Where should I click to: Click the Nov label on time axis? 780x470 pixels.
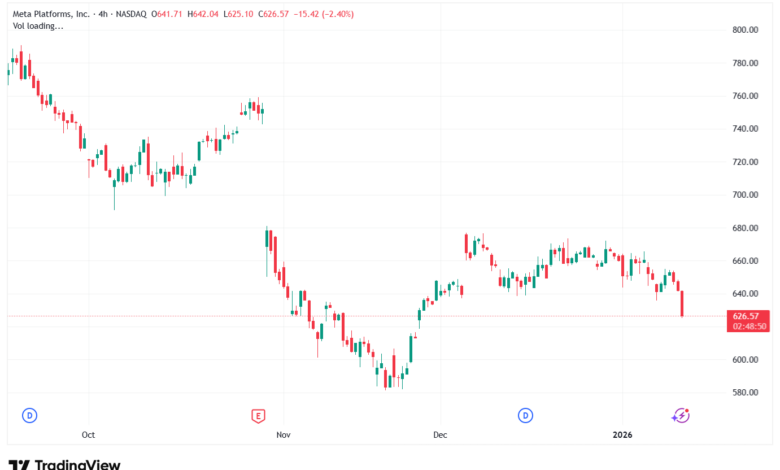point(283,435)
